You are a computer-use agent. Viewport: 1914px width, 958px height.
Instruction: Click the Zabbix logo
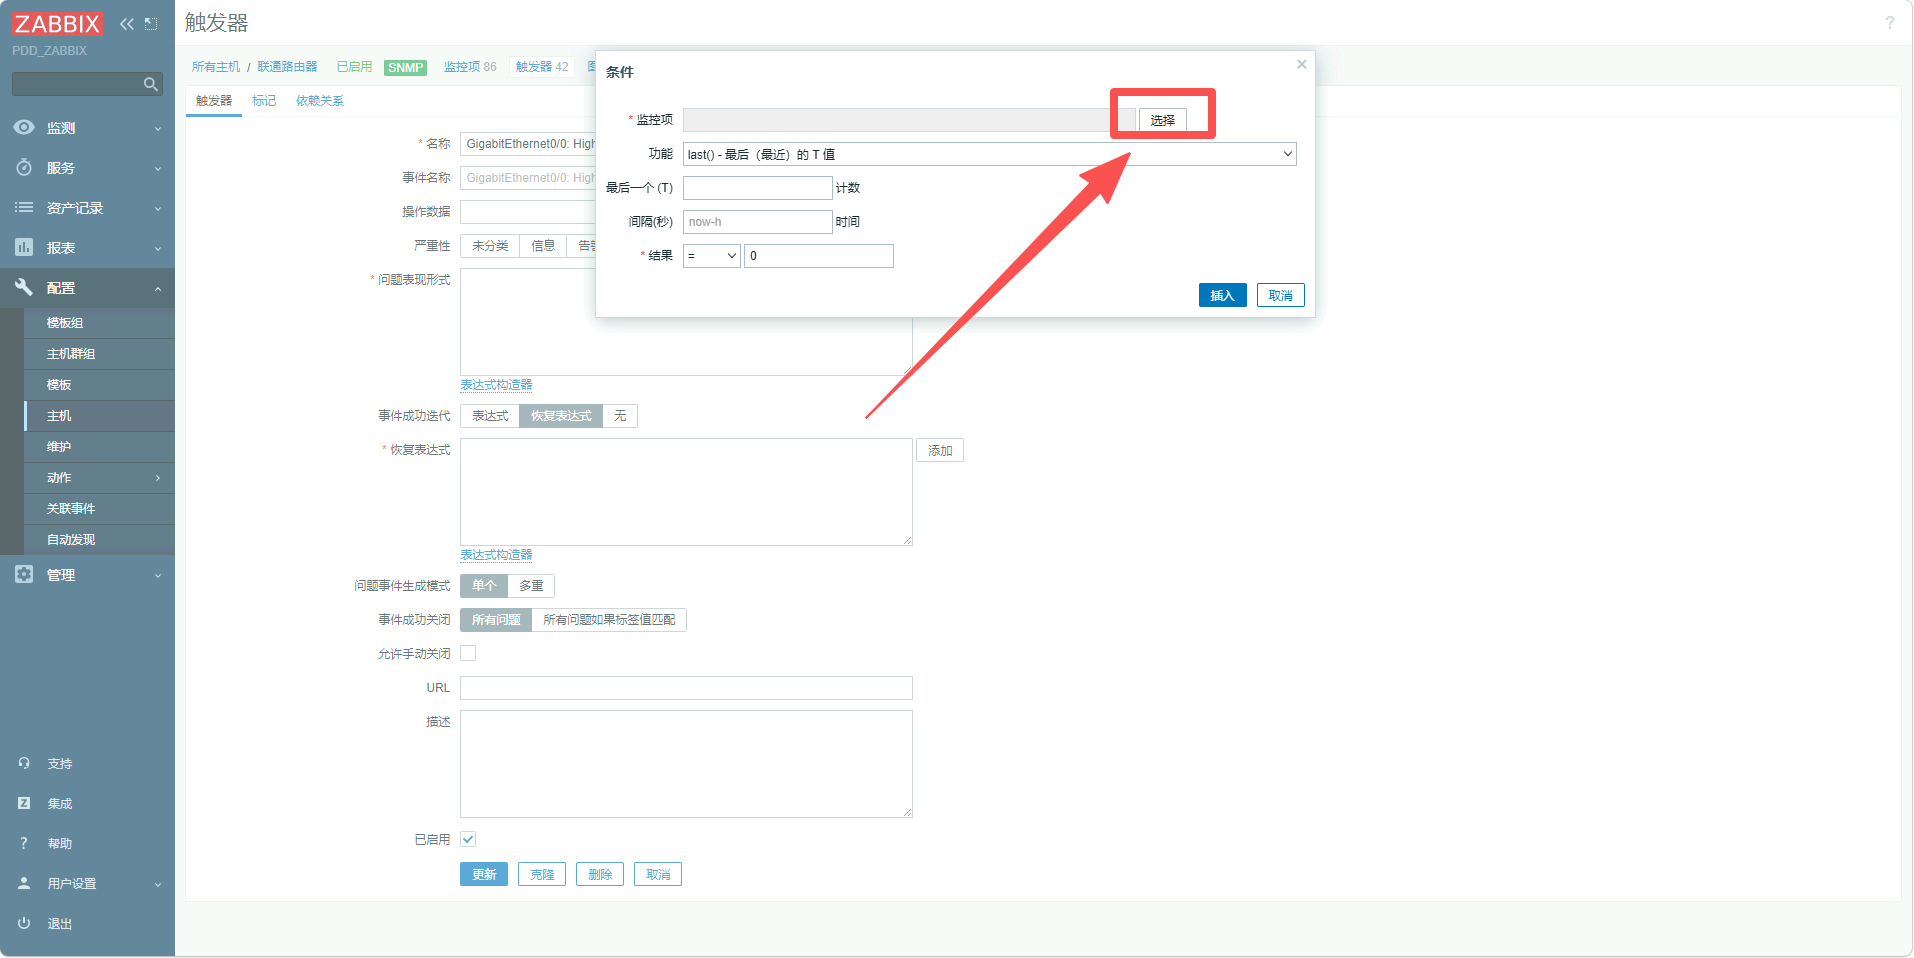tap(57, 24)
